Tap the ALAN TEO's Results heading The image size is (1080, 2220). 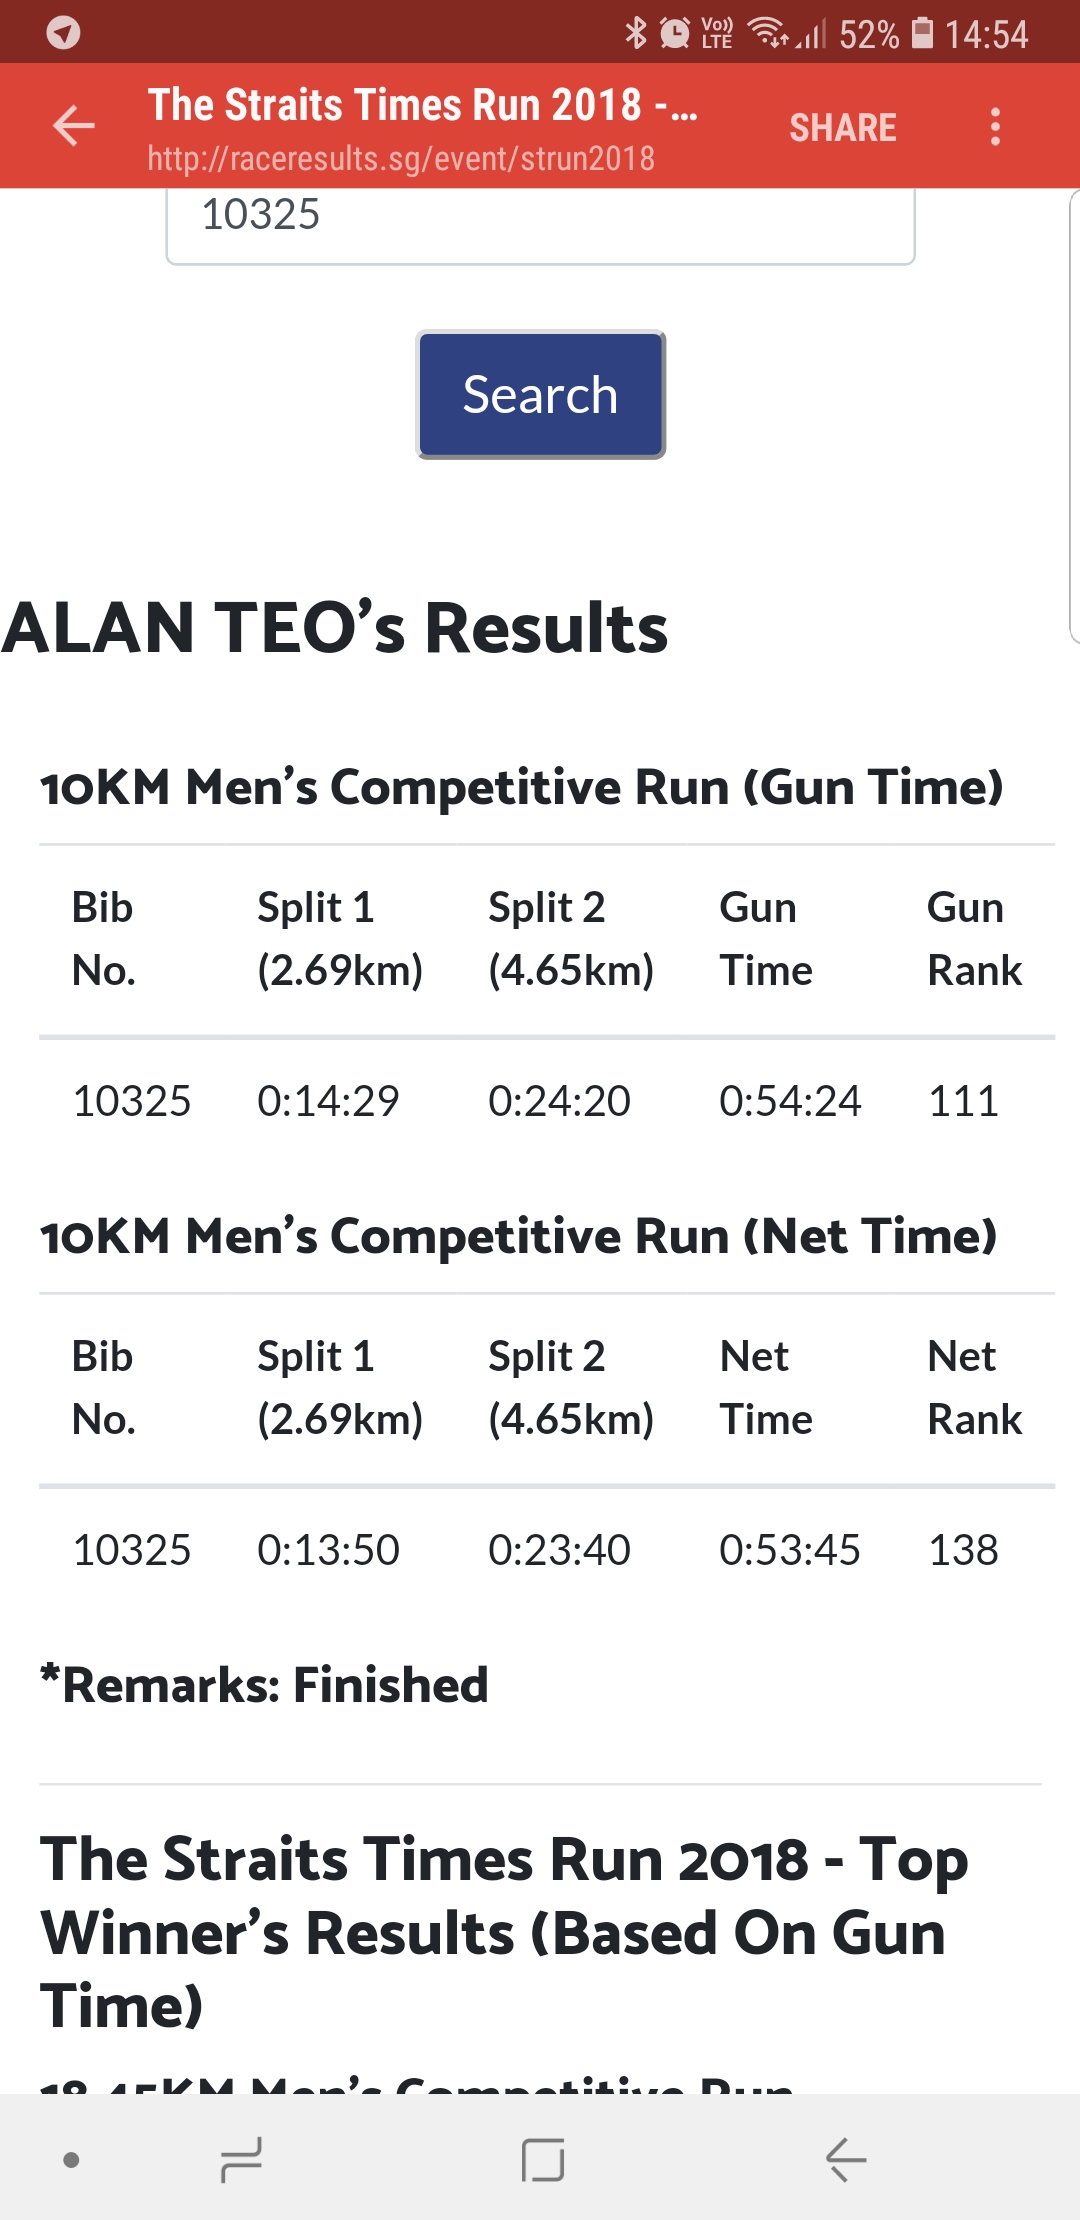(x=335, y=628)
